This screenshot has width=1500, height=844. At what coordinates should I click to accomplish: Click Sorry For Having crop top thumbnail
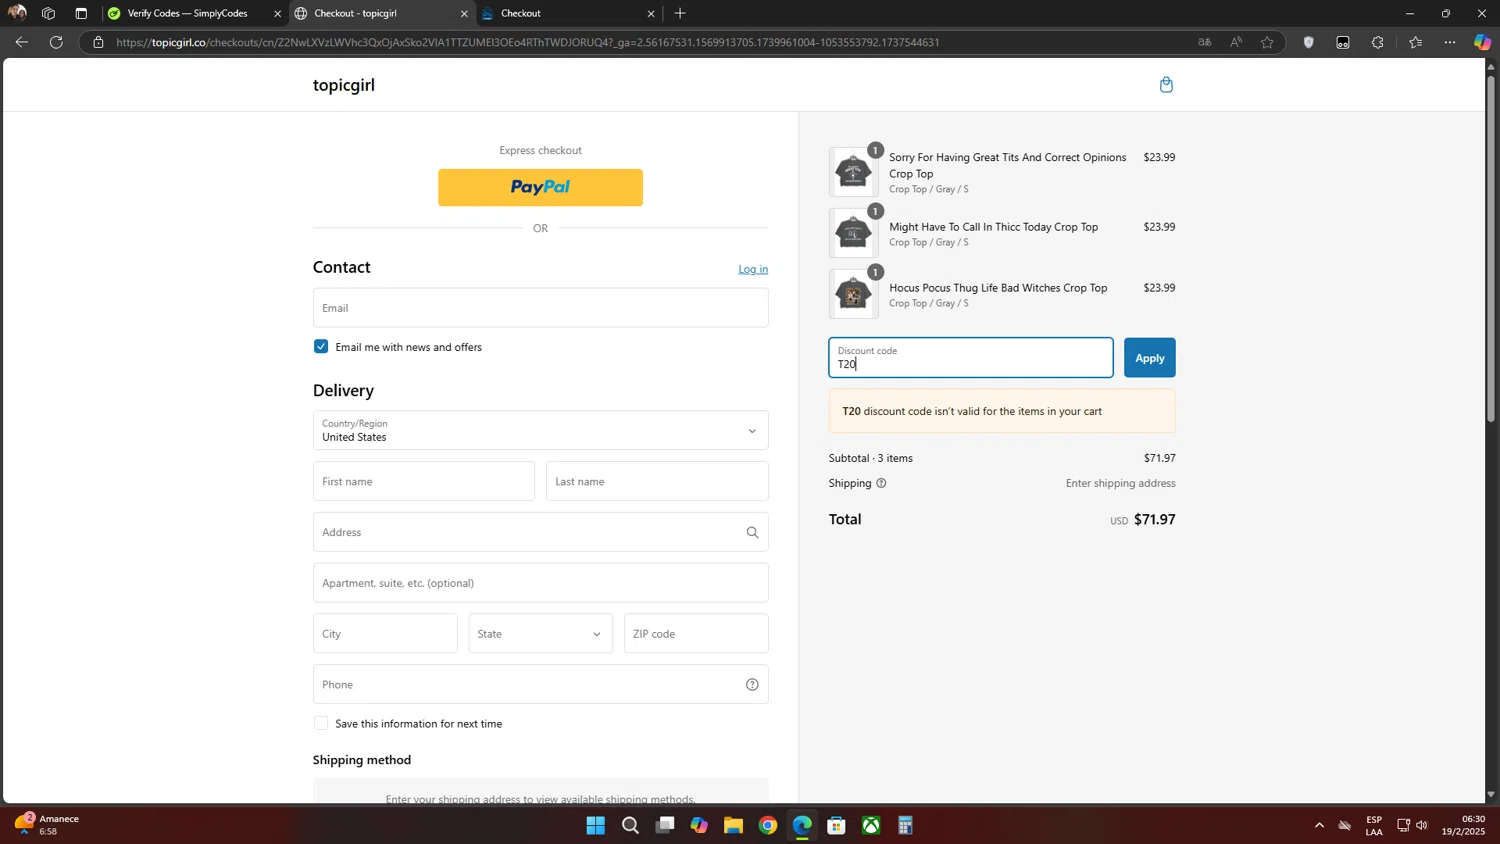(x=853, y=172)
